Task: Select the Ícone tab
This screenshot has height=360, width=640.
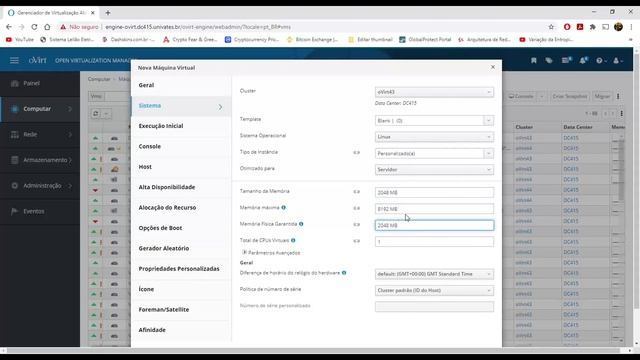Action: coord(181,289)
